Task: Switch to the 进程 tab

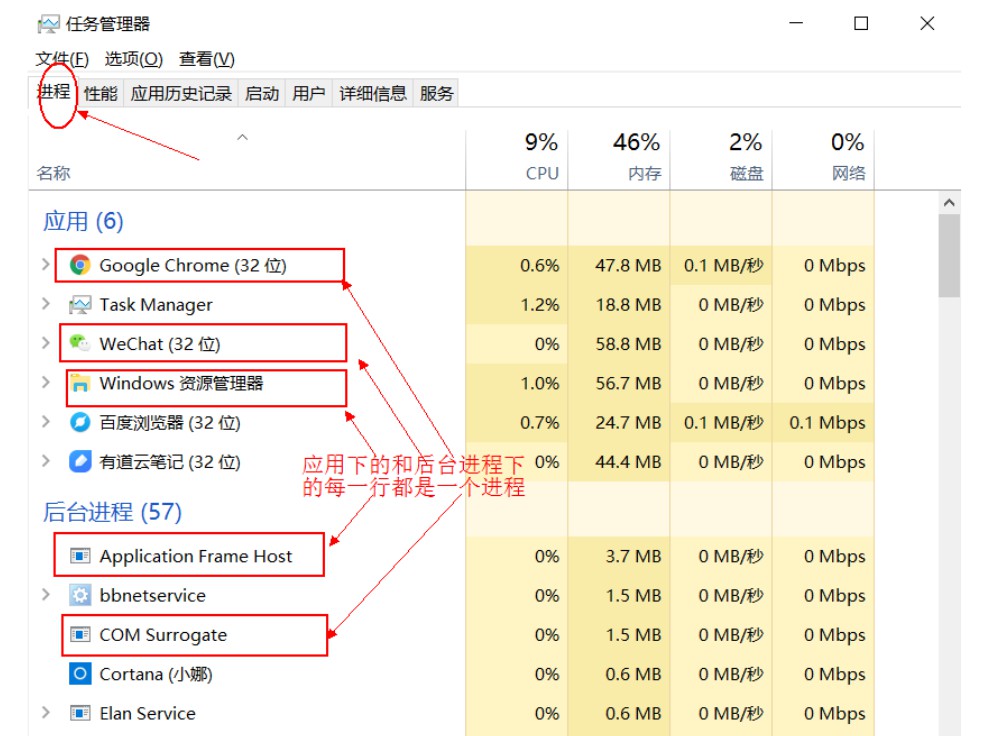Action: pyautogui.click(x=54, y=92)
